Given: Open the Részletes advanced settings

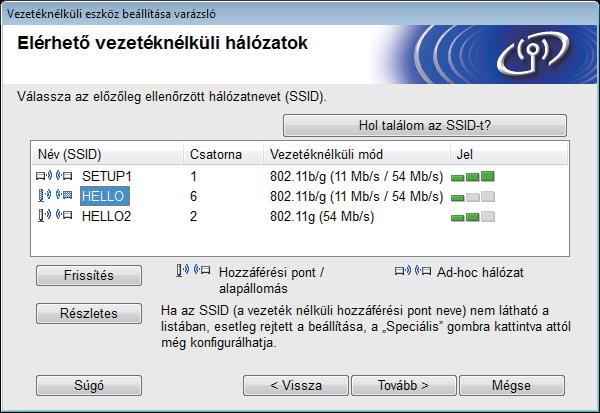Looking at the screenshot, I should pos(89,313).
